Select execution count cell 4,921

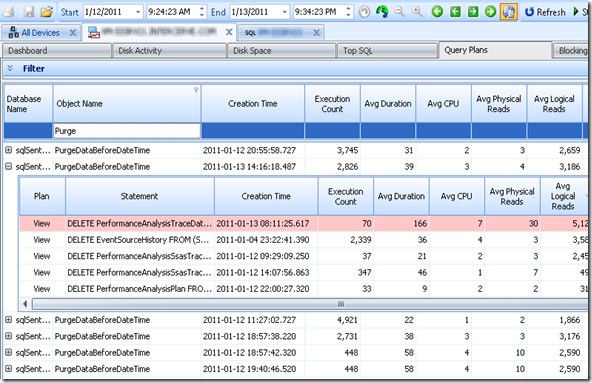click(x=332, y=320)
